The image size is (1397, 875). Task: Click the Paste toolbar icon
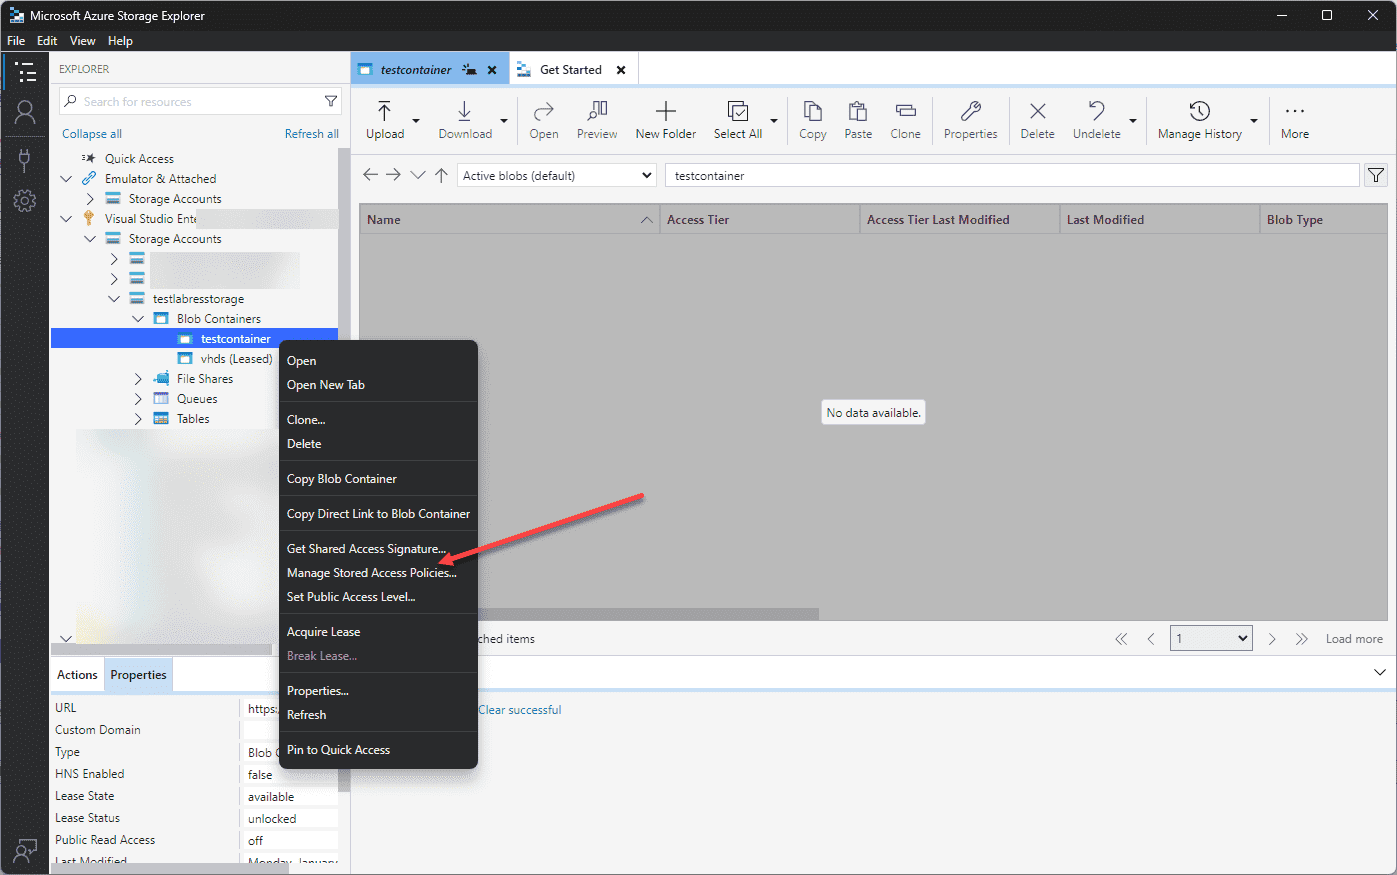pos(858,120)
